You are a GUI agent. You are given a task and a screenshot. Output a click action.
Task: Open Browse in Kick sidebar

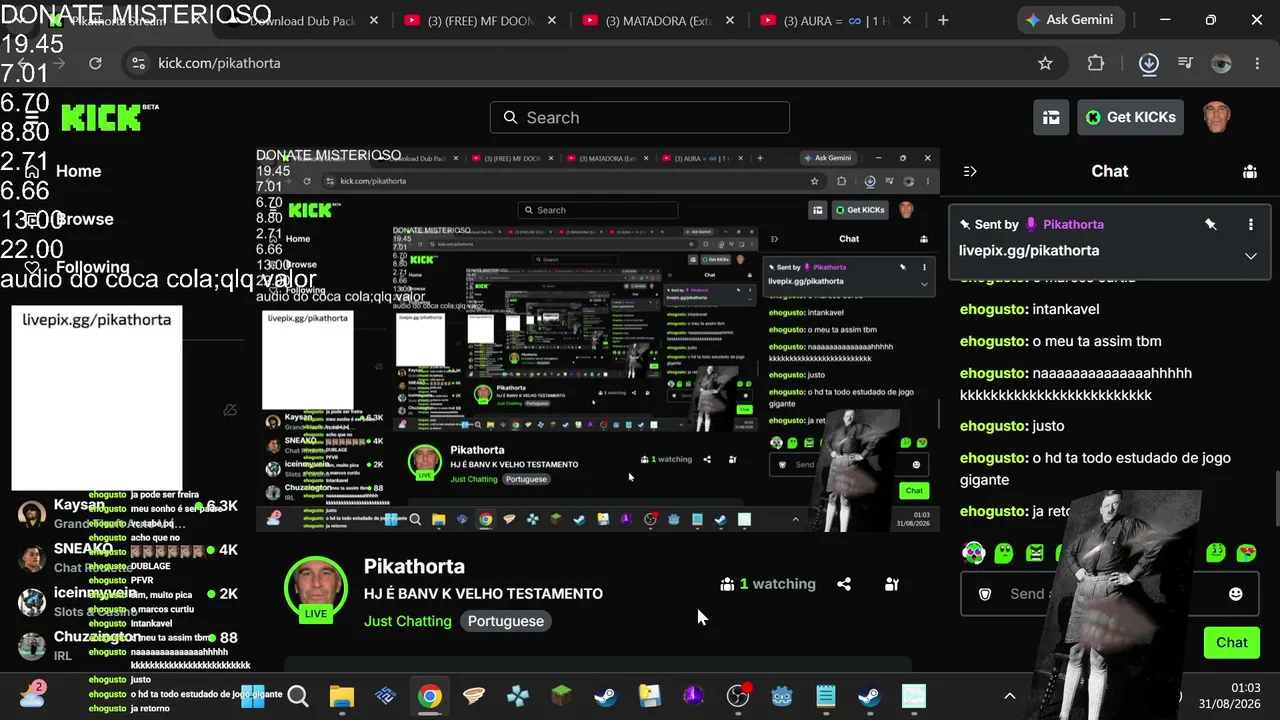[x=84, y=219]
